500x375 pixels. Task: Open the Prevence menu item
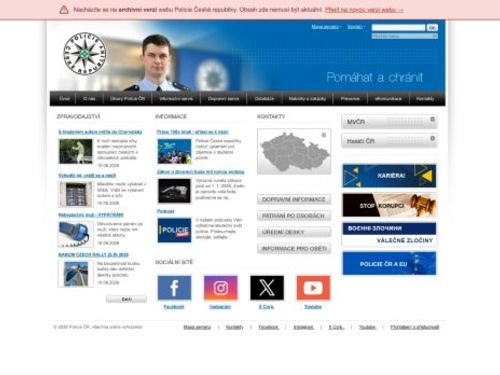click(x=350, y=99)
